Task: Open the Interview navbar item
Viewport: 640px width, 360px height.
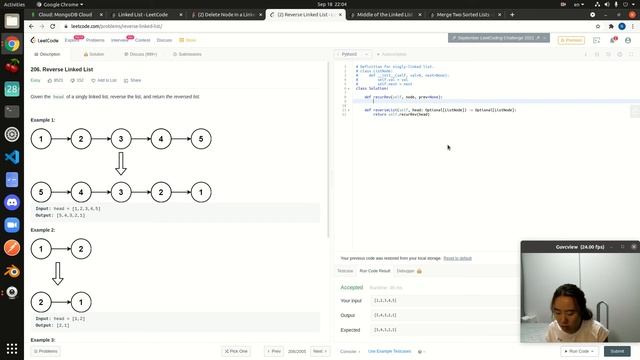Action: (x=120, y=40)
